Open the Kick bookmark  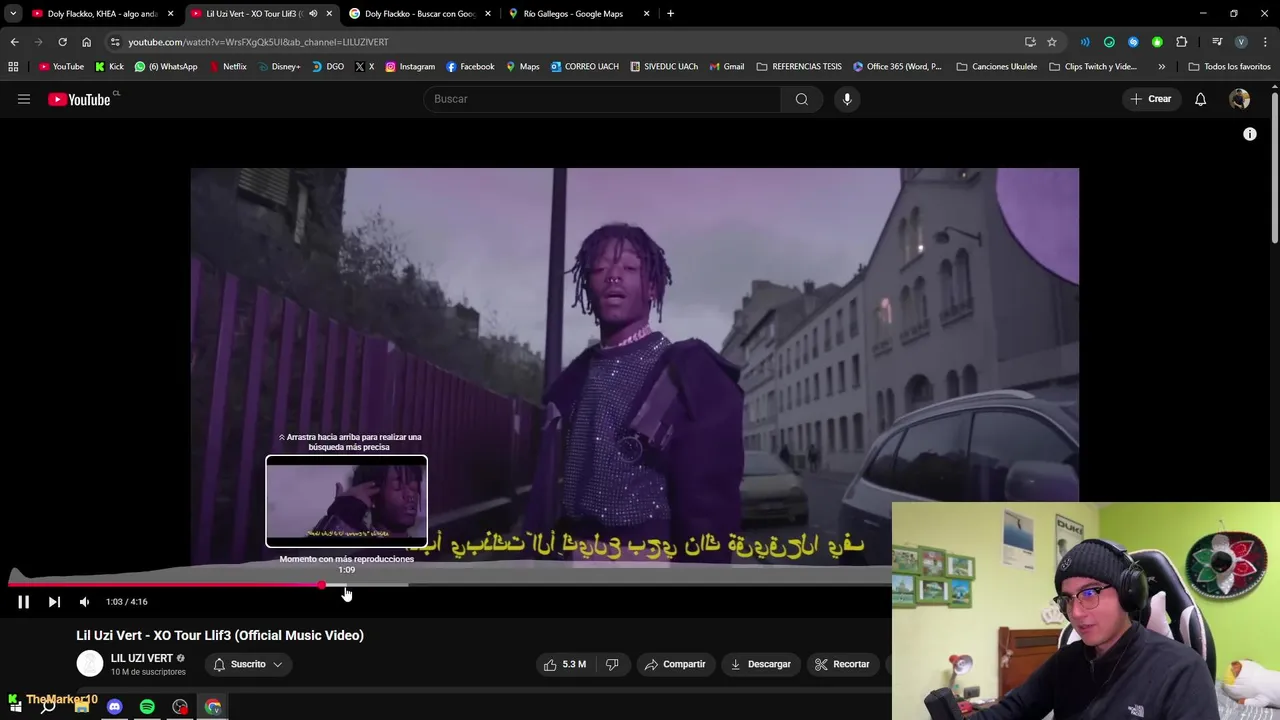(x=109, y=67)
